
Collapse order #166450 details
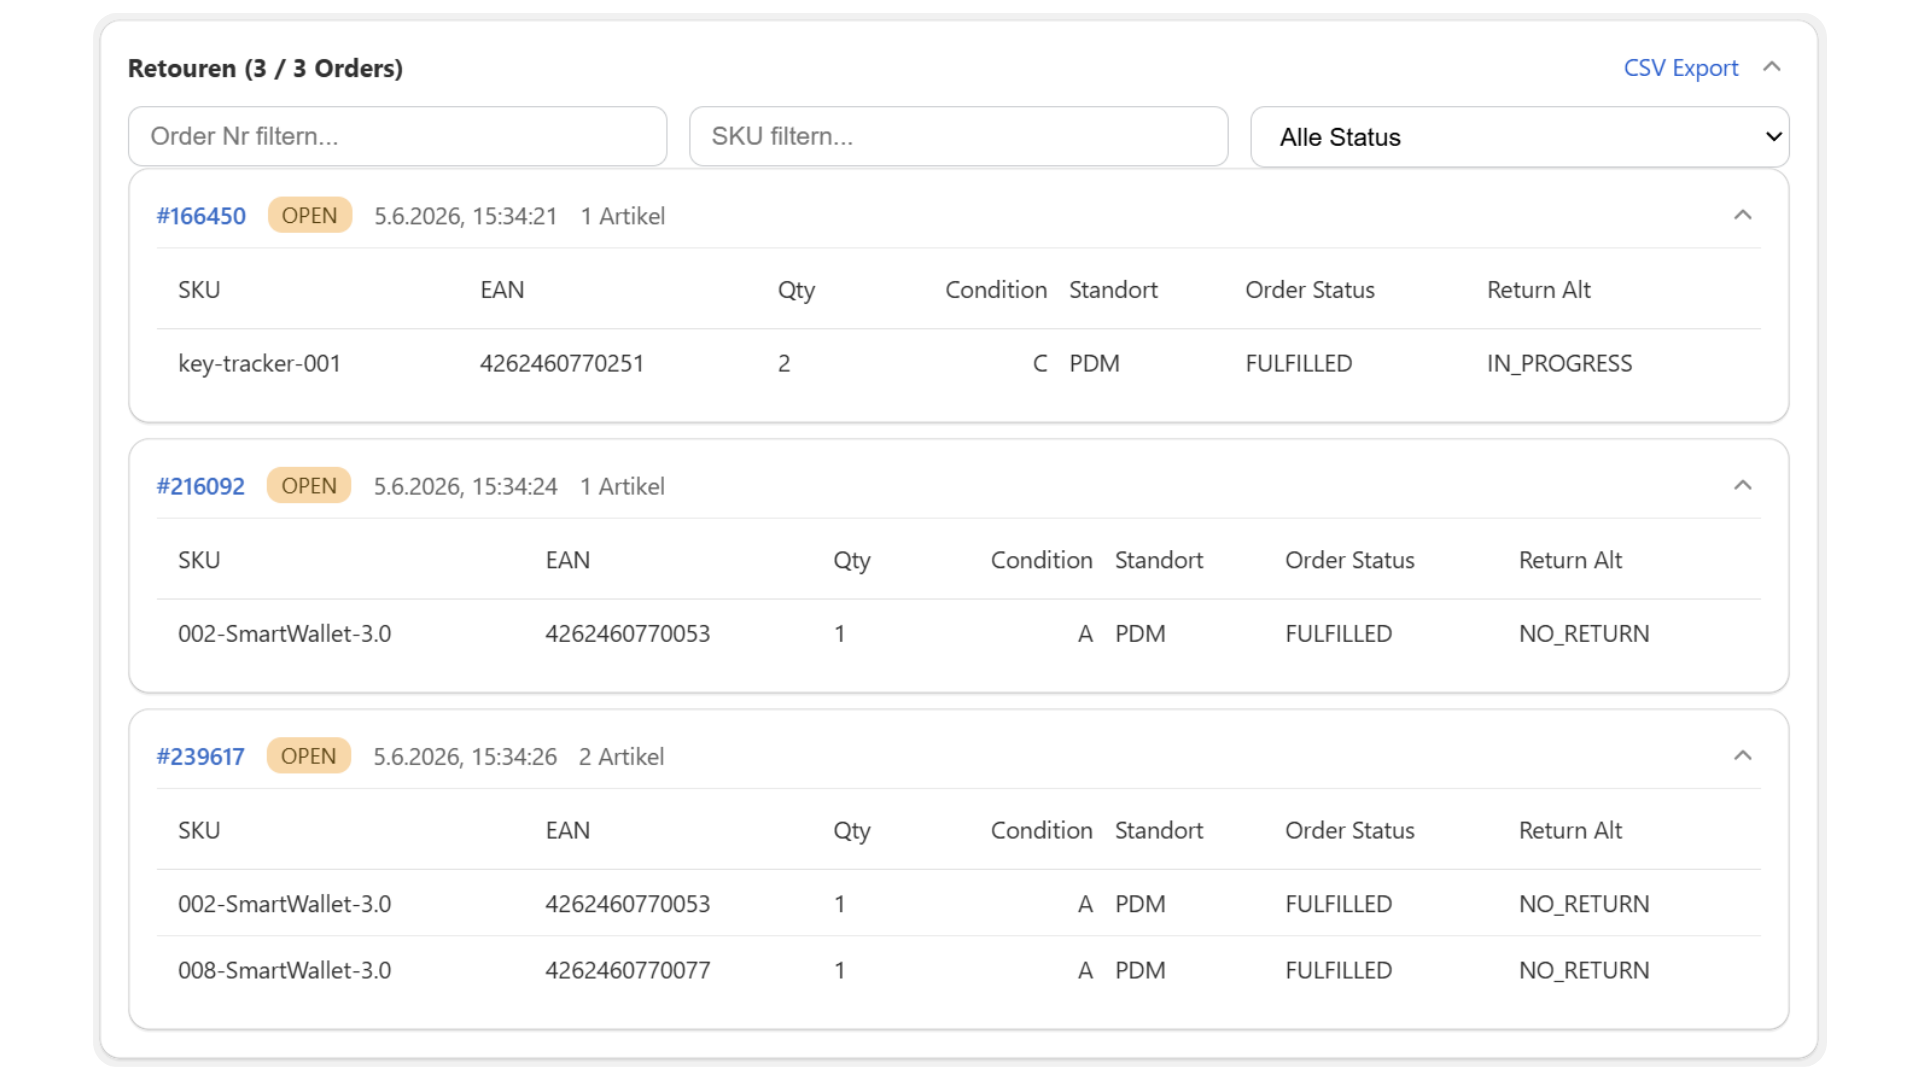[x=1743, y=215]
